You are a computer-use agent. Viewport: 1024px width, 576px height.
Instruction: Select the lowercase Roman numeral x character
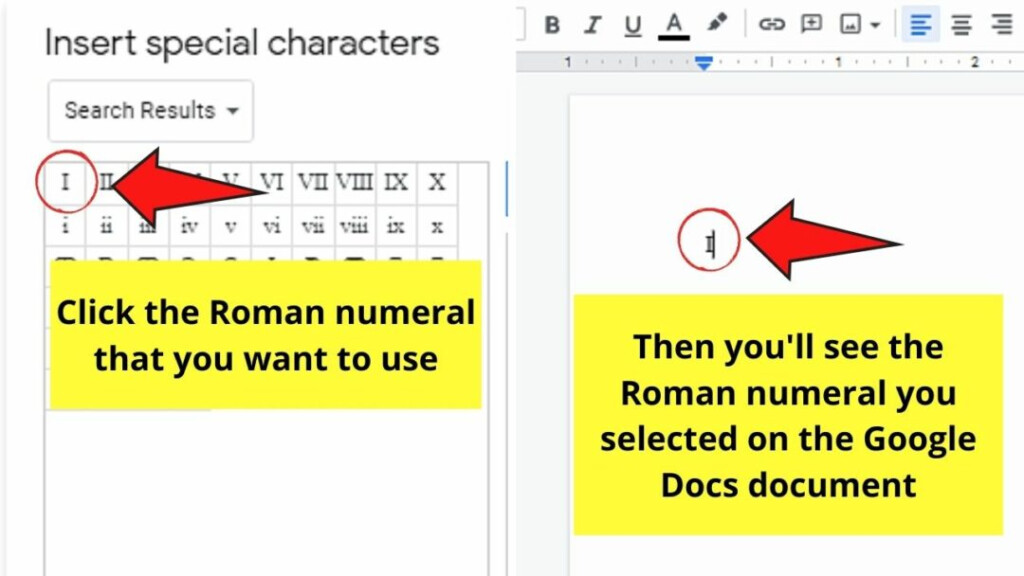(x=437, y=226)
